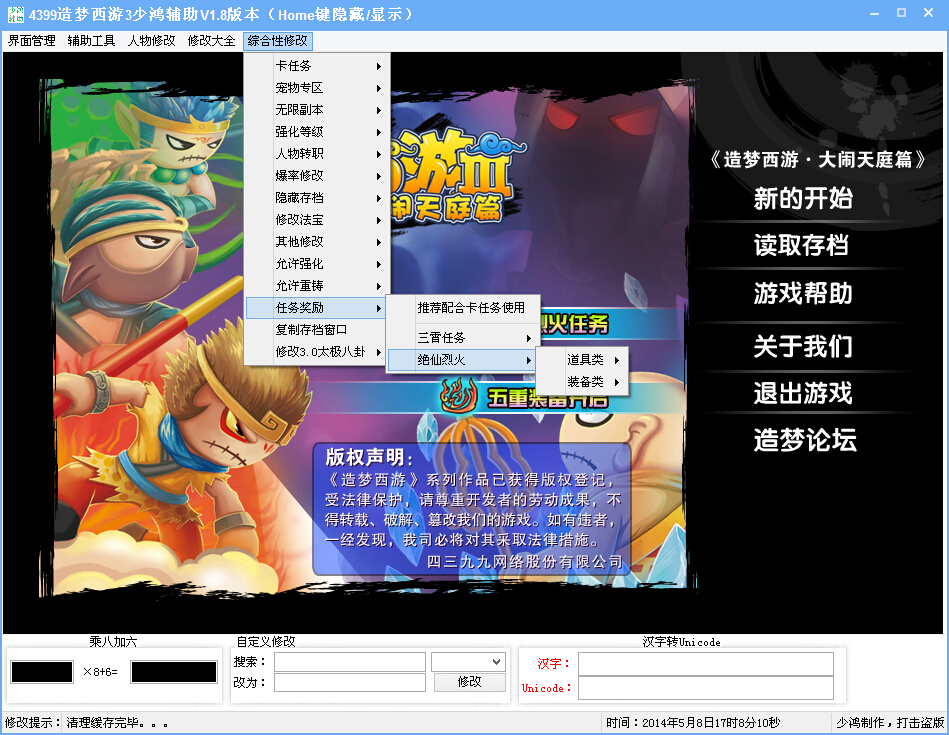Open 游戏帮助 game help
The height and width of the screenshot is (735, 949).
click(x=803, y=294)
